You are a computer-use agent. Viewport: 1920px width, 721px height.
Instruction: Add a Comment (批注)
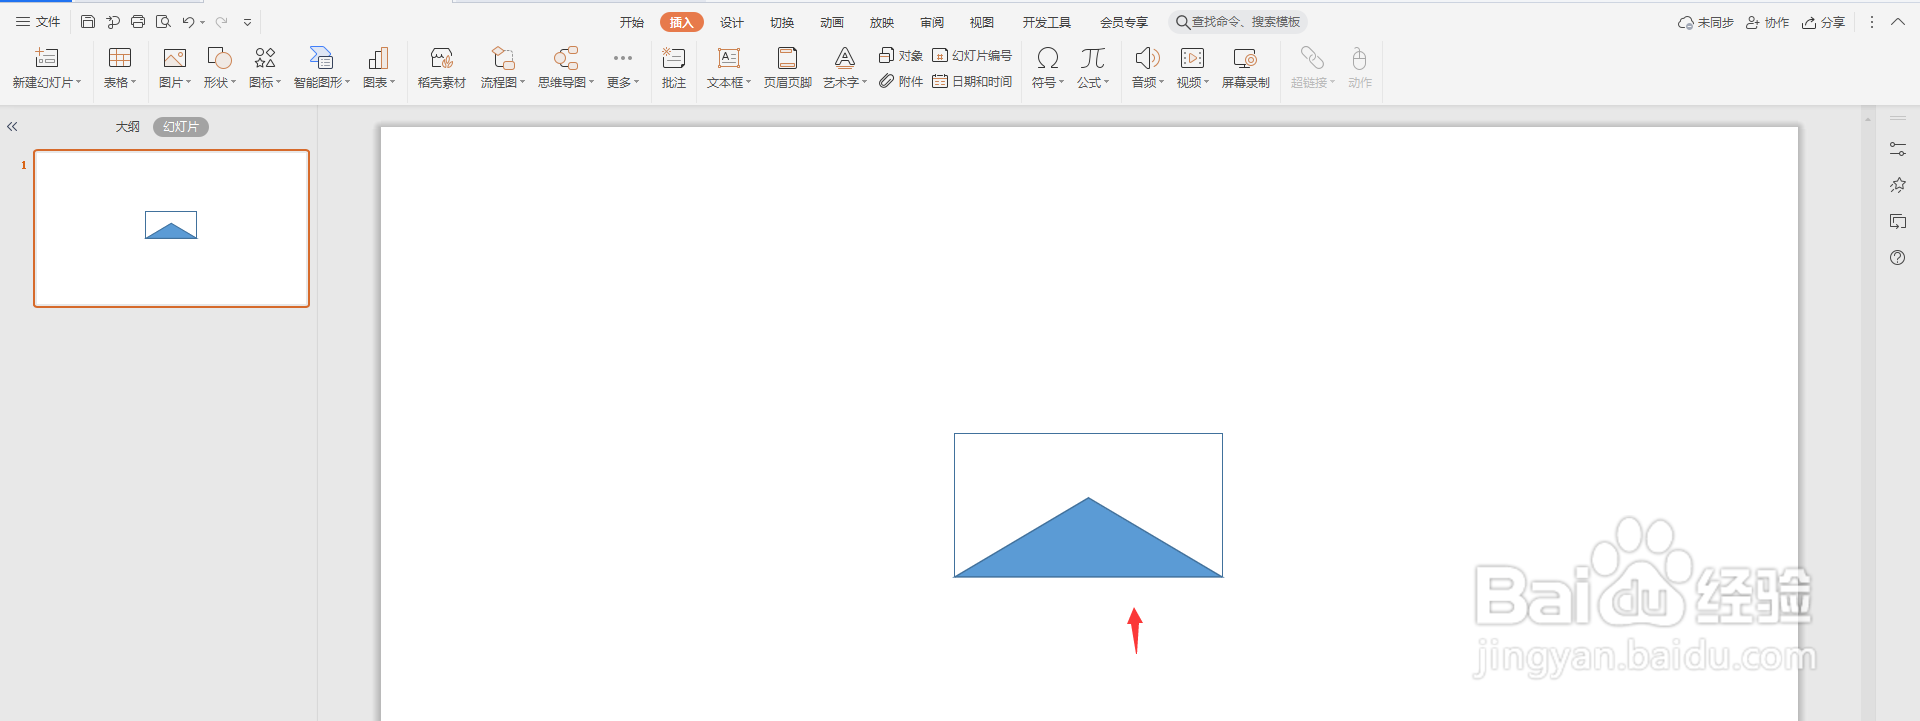(x=674, y=68)
